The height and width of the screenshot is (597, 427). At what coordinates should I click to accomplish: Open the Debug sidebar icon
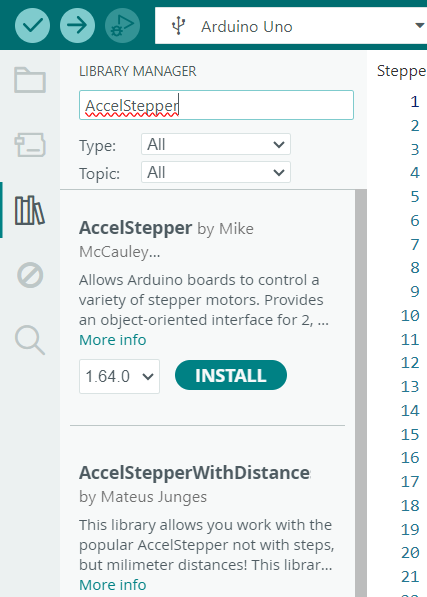tap(30, 275)
